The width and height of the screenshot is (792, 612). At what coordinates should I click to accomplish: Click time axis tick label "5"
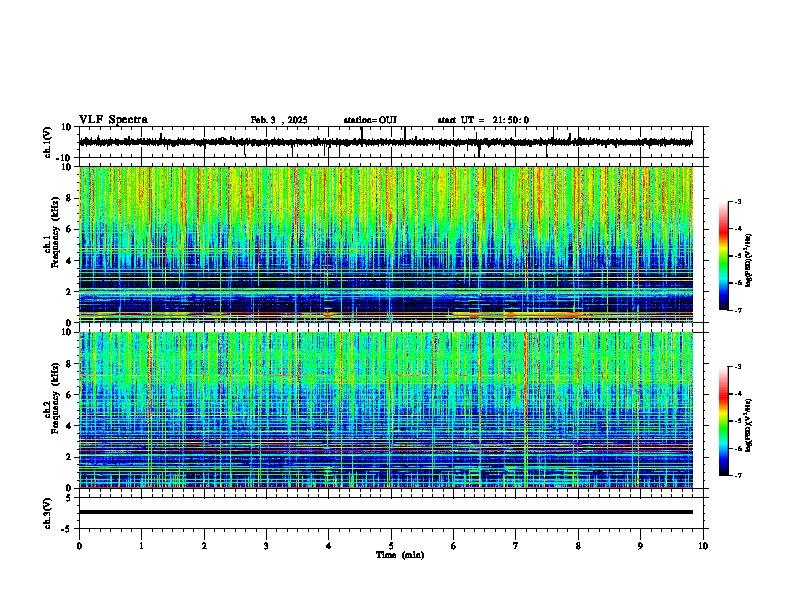click(391, 546)
